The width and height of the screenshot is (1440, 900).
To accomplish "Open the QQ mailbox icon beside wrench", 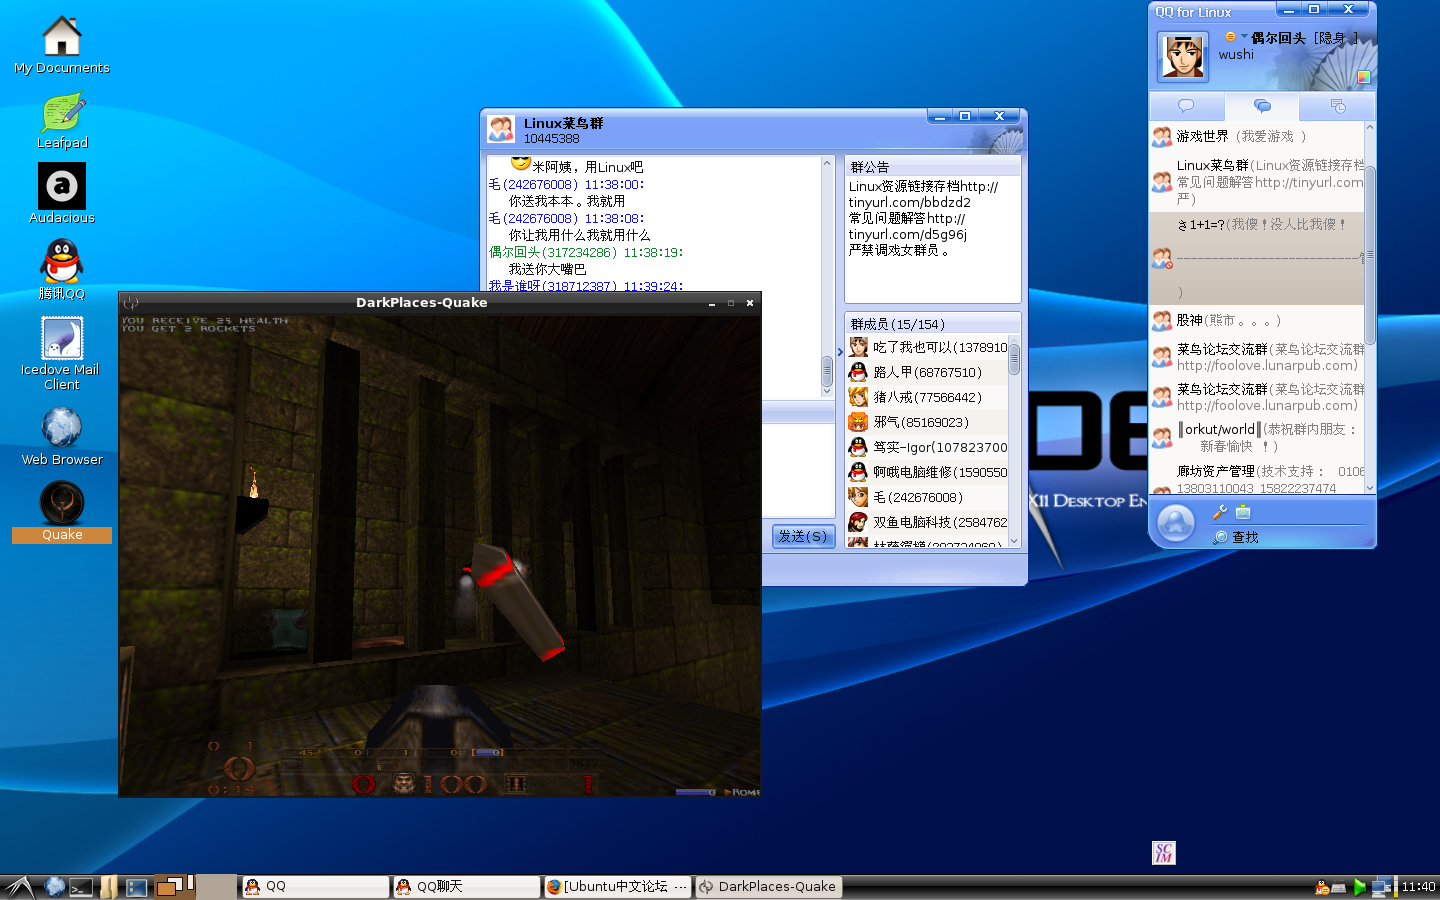I will 1243,512.
